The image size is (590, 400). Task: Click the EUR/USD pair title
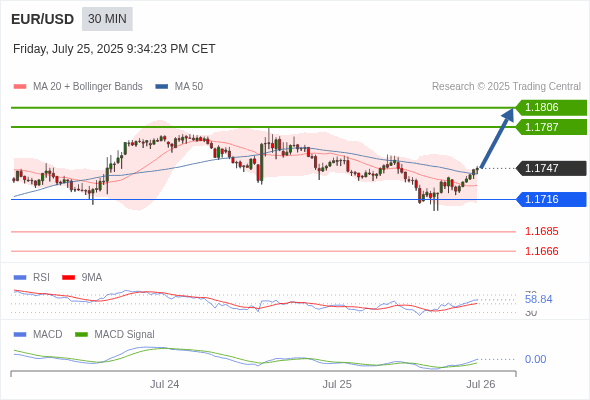[43, 19]
